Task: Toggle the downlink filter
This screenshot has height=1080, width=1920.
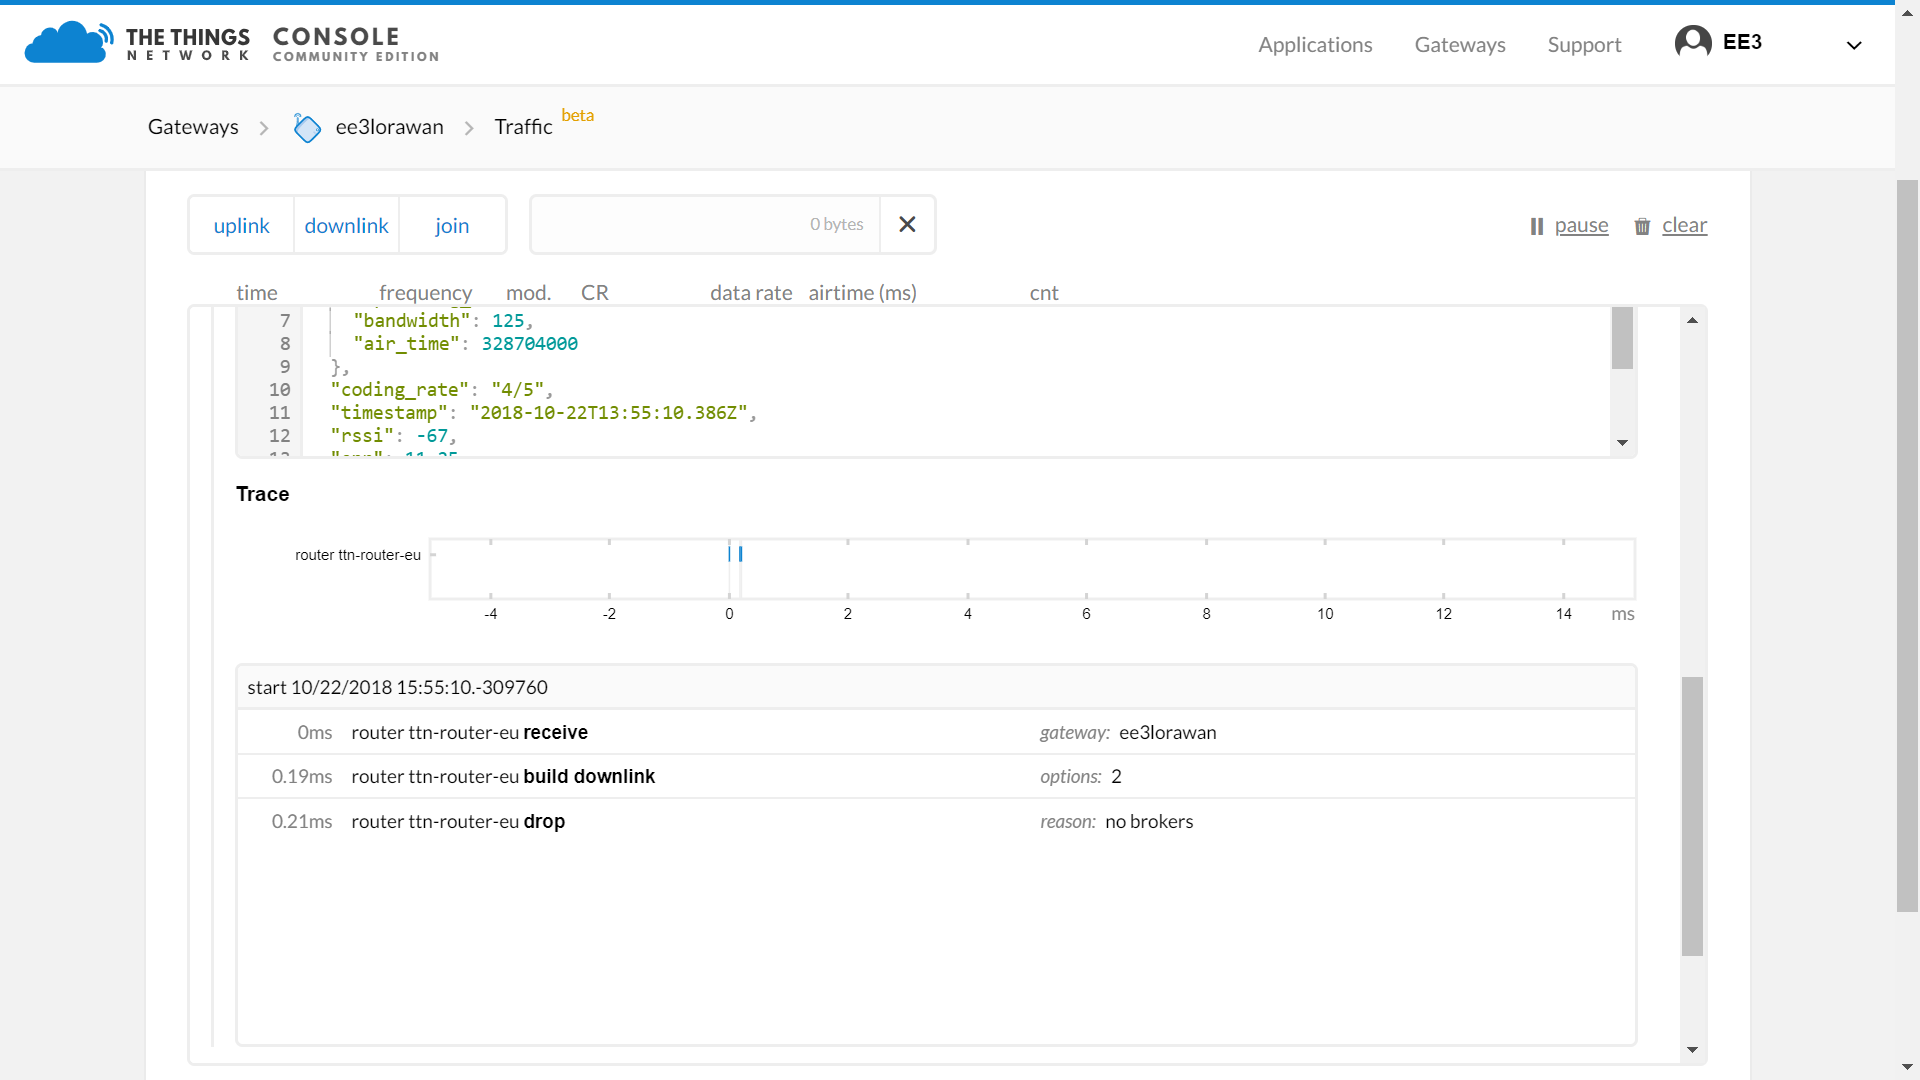Action: pyautogui.click(x=346, y=226)
